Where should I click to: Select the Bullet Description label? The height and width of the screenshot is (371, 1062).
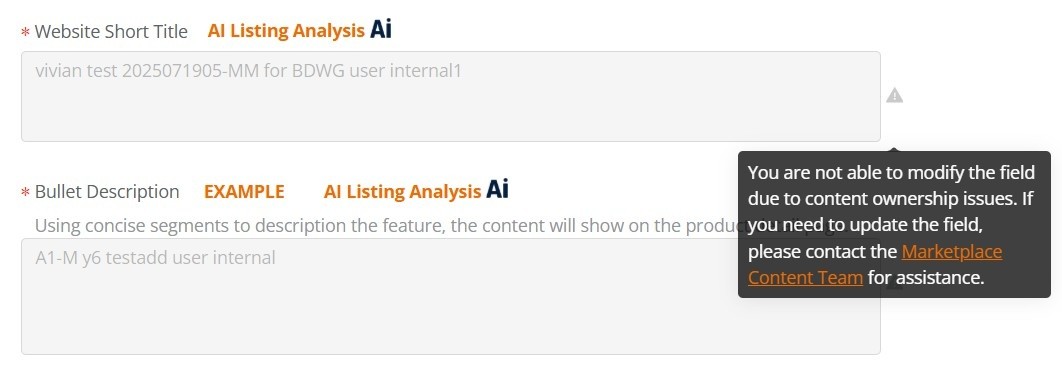[107, 192]
